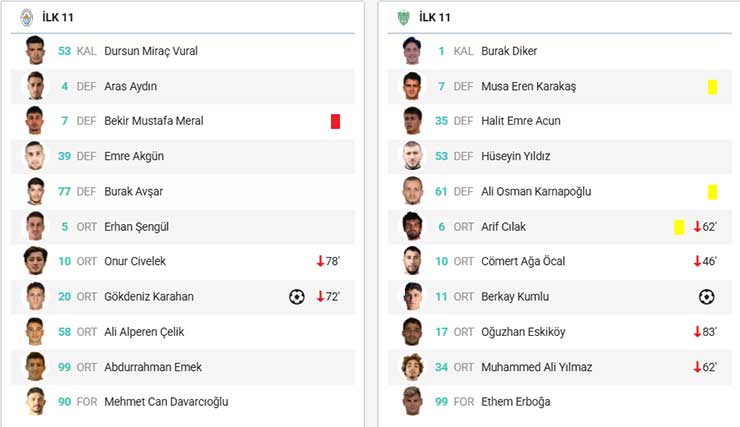Image resolution: width=740 pixels, height=427 pixels.
Task: Click Ali Osman Karnapoğlu's yellow card icon
Action: coord(712,191)
